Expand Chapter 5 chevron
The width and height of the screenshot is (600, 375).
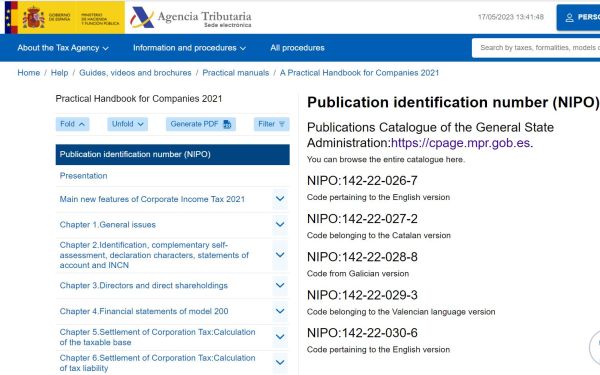[x=280, y=337]
